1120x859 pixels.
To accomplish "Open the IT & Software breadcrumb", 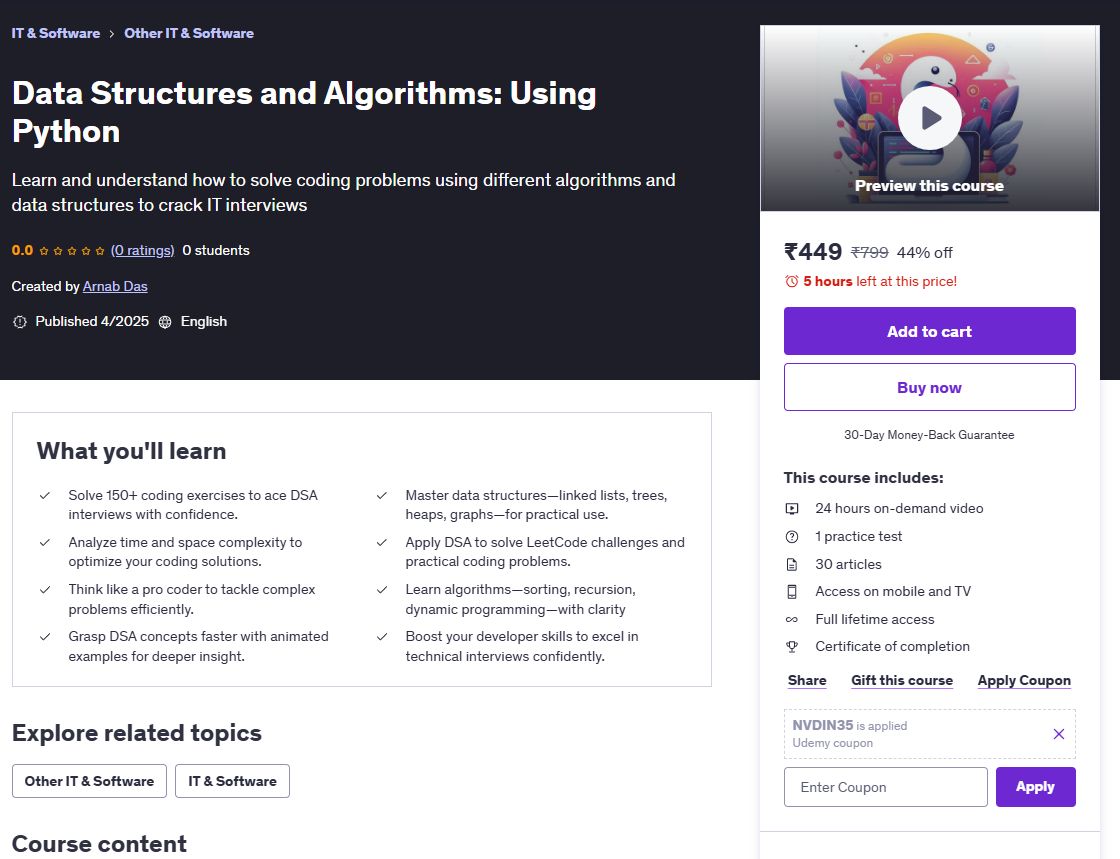I will (56, 33).
